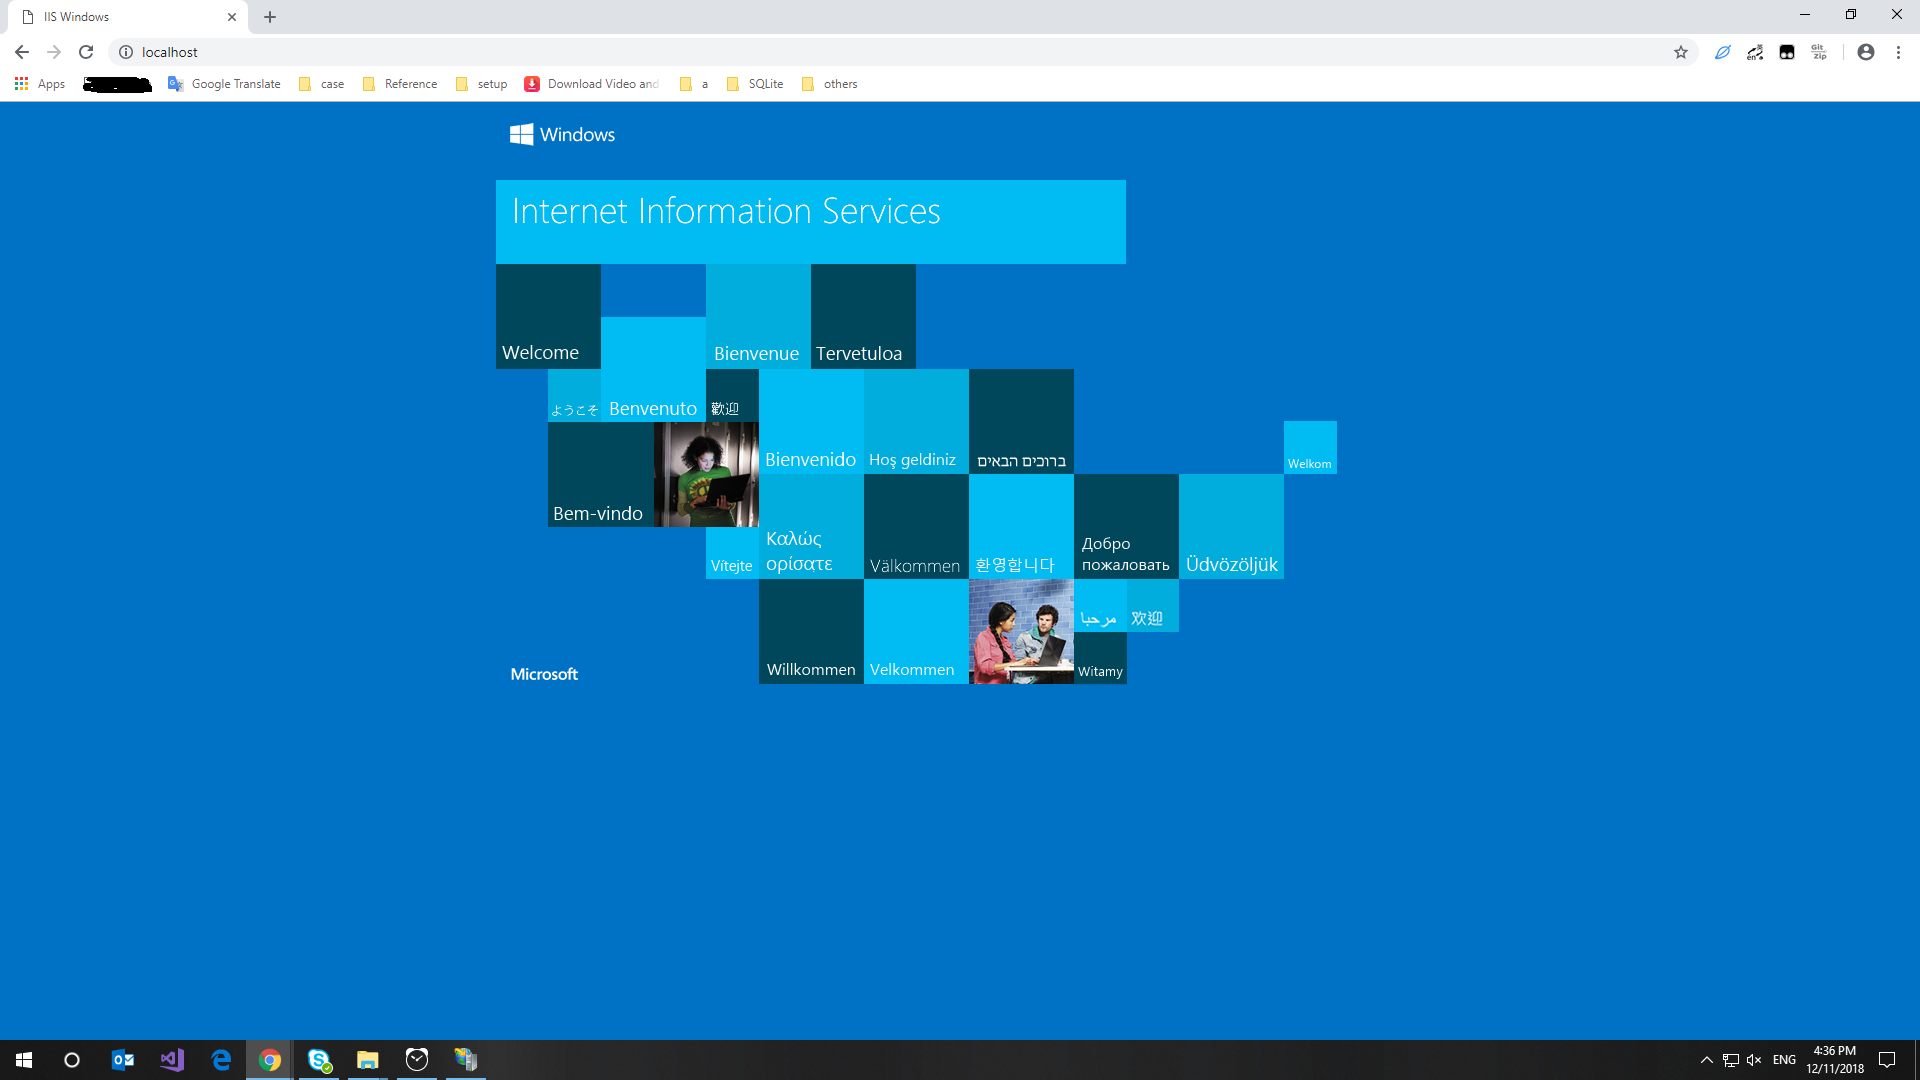Click the Üdvözöljük tile
Viewport: 1920px width, 1080px height.
click(1231, 526)
